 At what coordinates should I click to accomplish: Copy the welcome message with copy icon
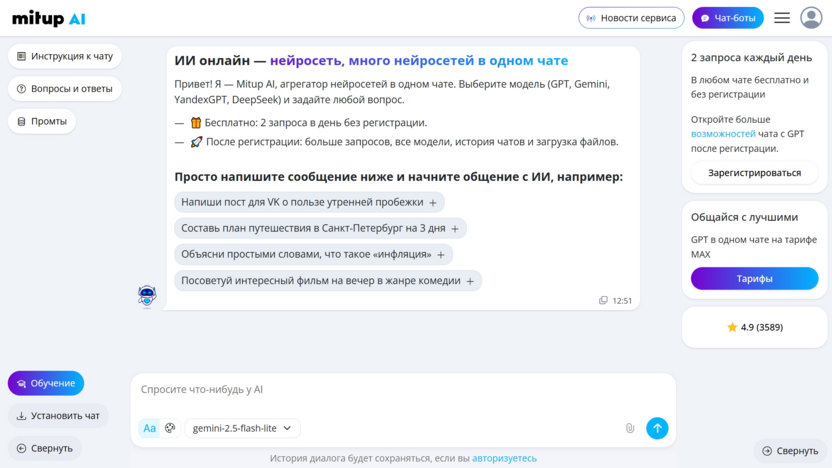603,300
